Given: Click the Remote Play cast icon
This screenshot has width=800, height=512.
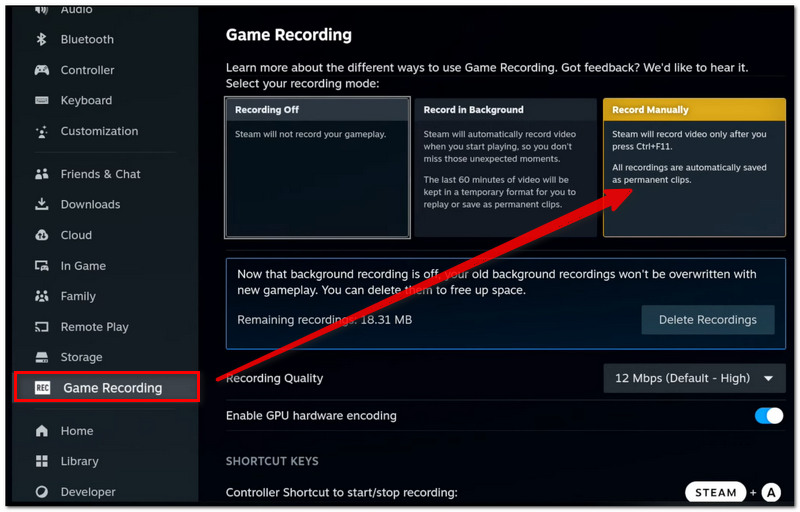Looking at the screenshot, I should [42, 327].
